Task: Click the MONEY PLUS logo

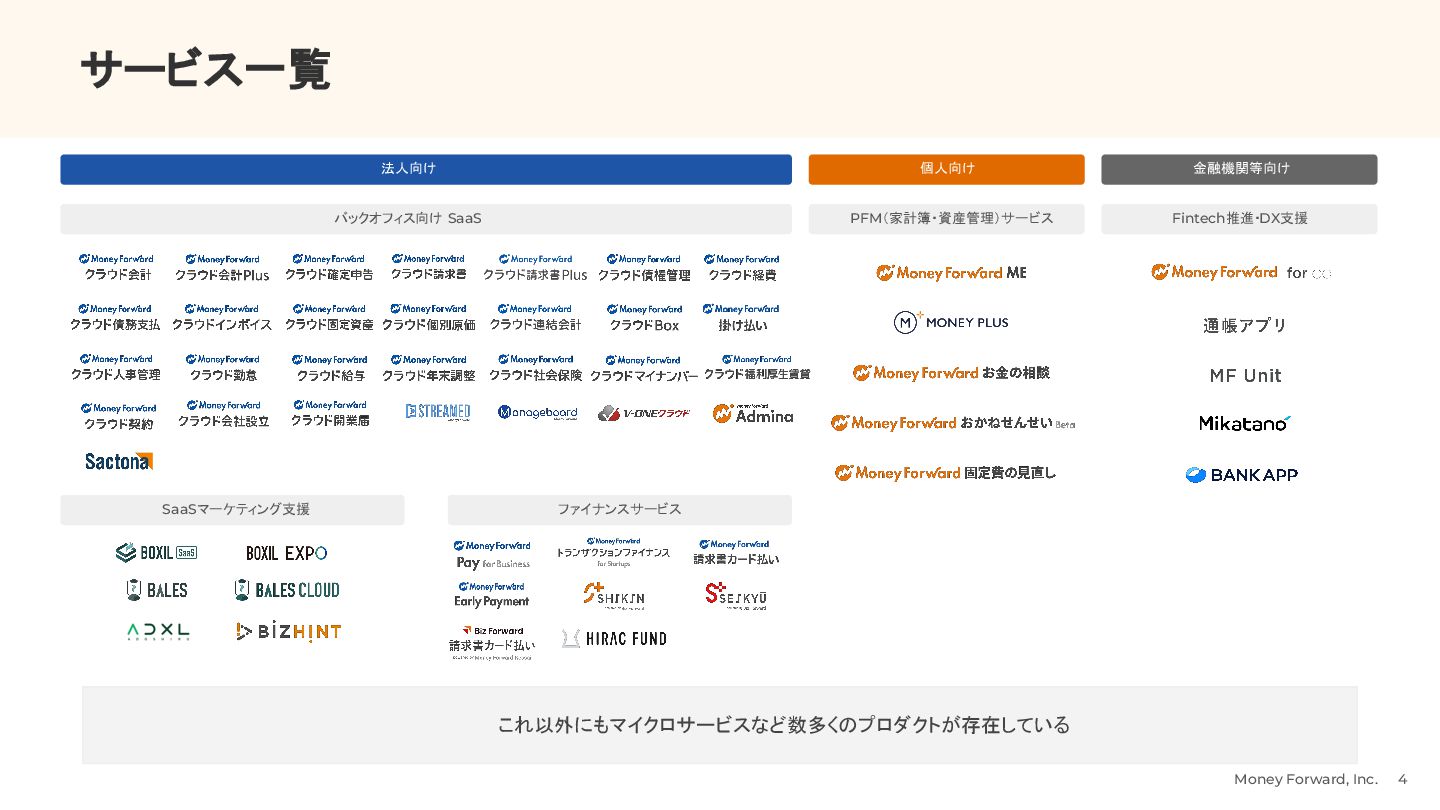Action: pos(951,322)
